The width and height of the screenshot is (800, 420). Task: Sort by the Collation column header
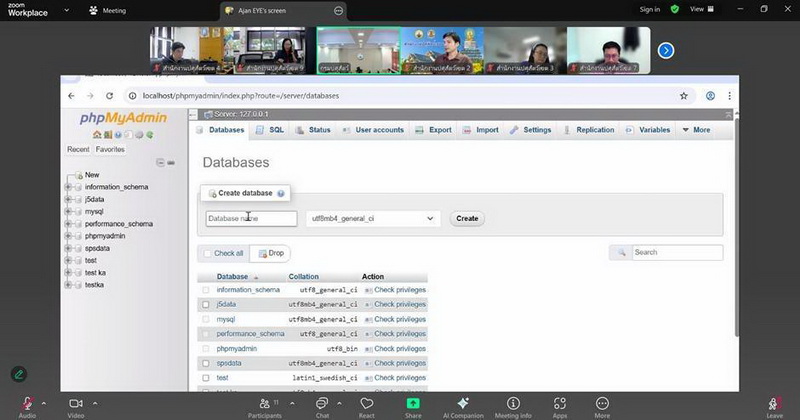coord(304,277)
